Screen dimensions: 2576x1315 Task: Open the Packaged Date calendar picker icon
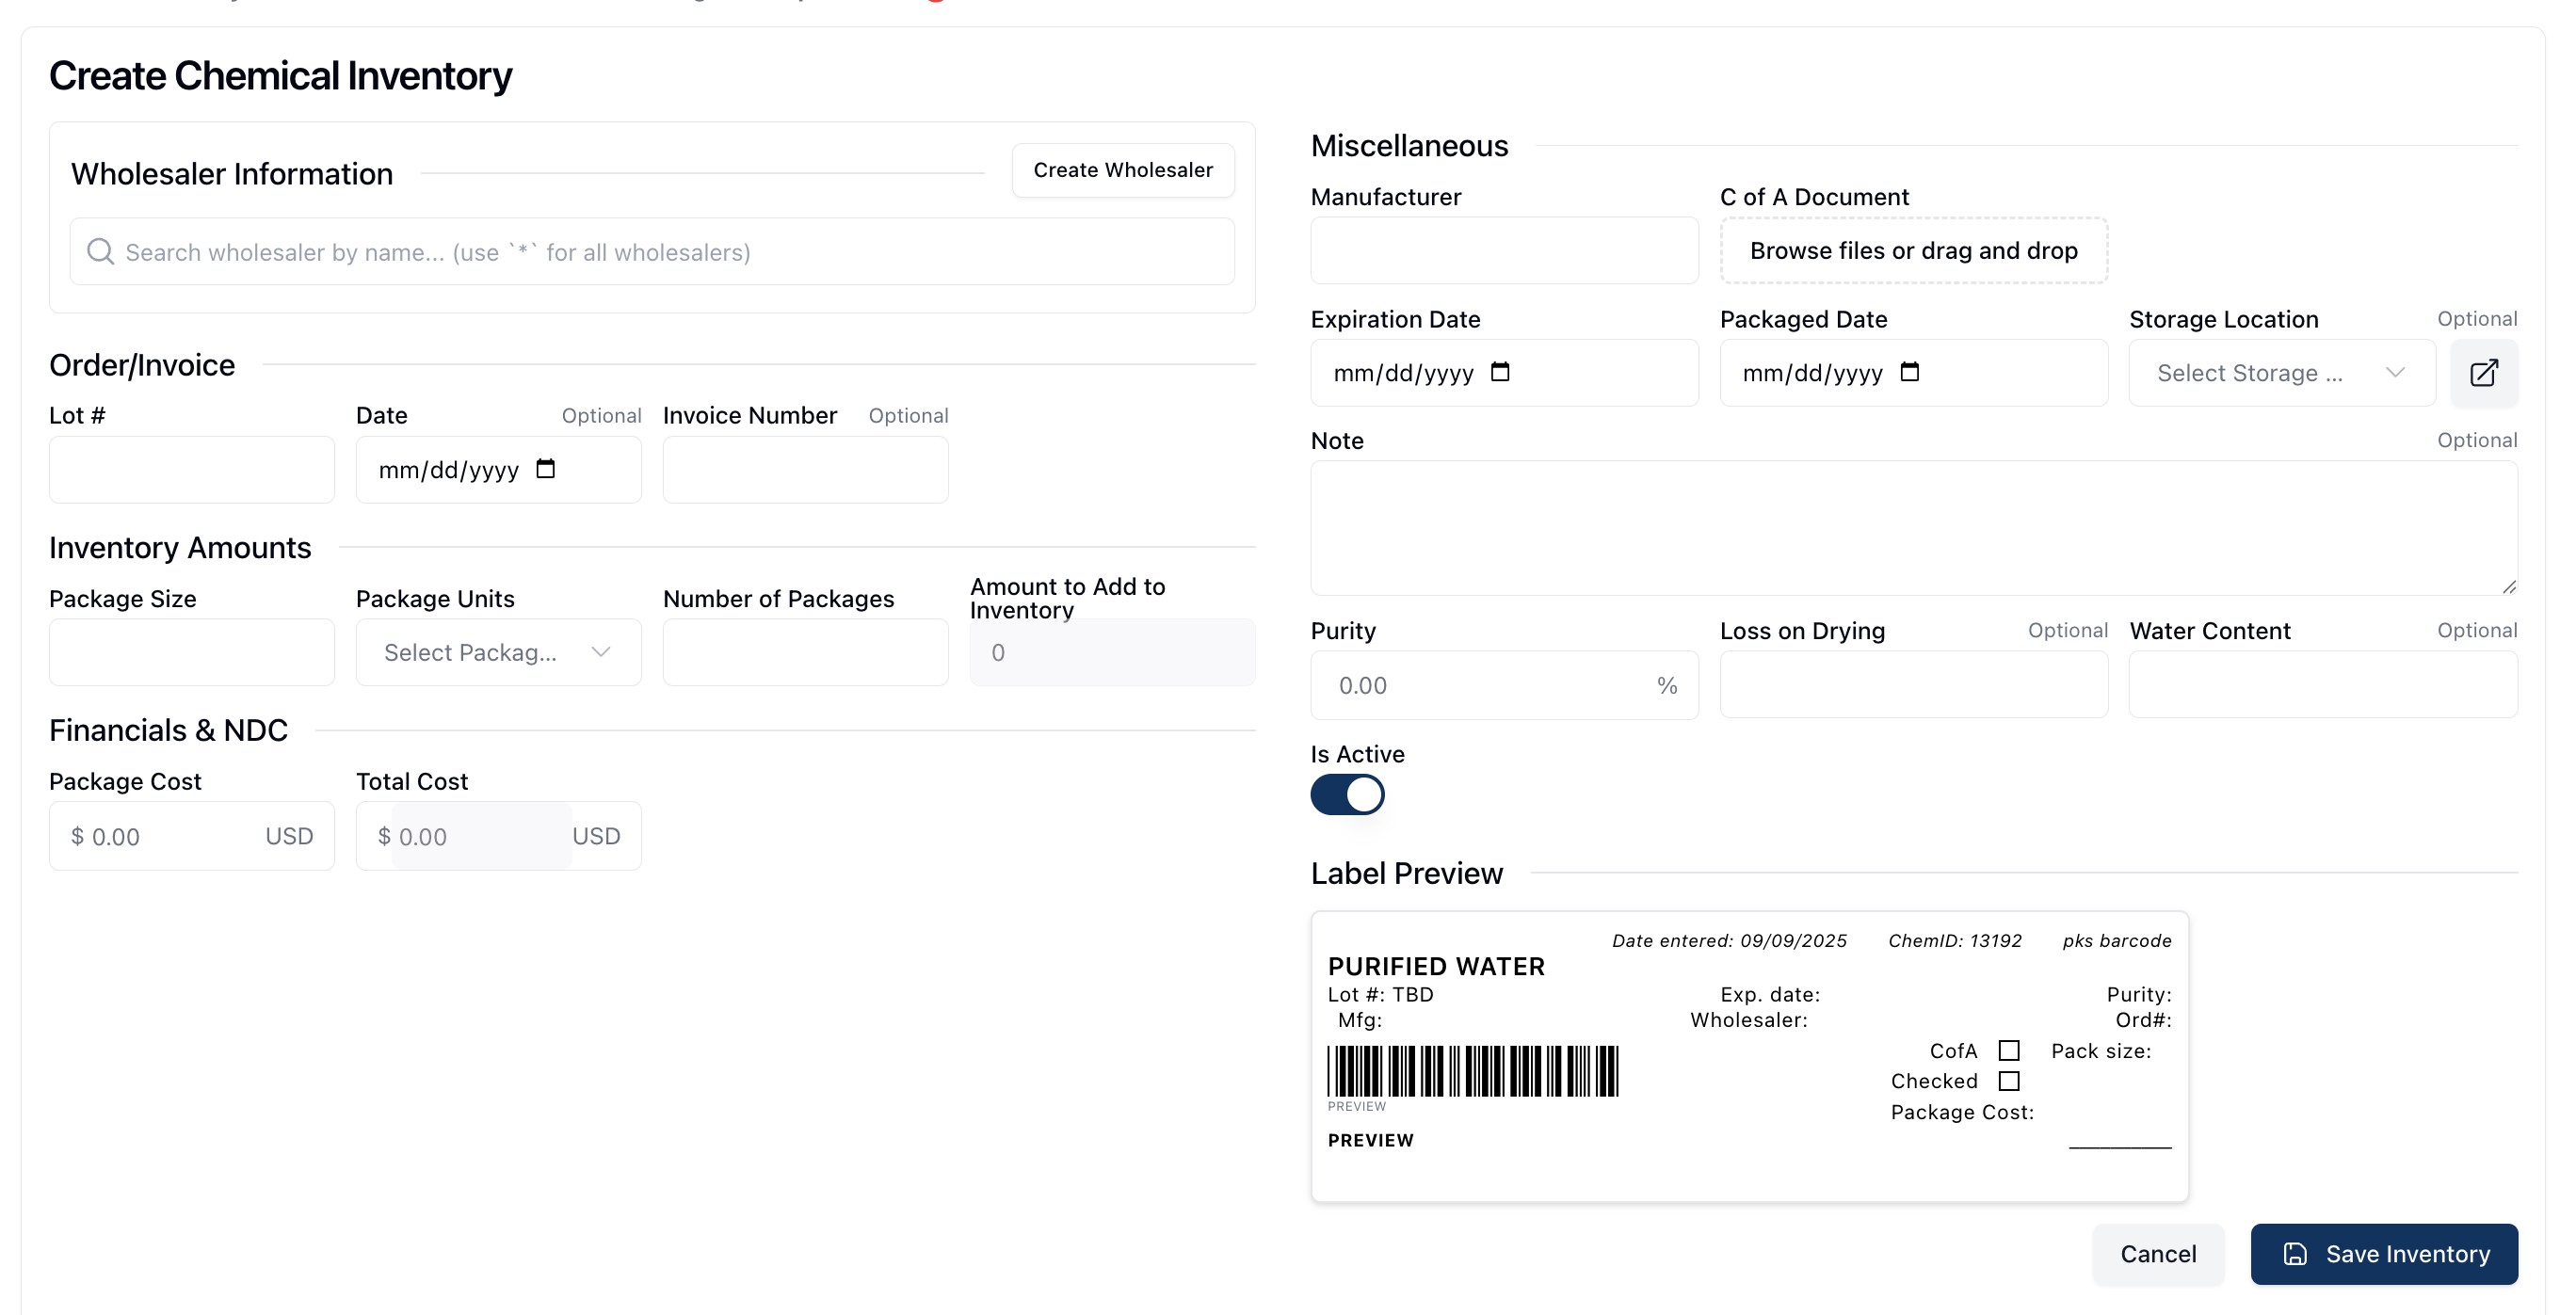pyautogui.click(x=1909, y=372)
